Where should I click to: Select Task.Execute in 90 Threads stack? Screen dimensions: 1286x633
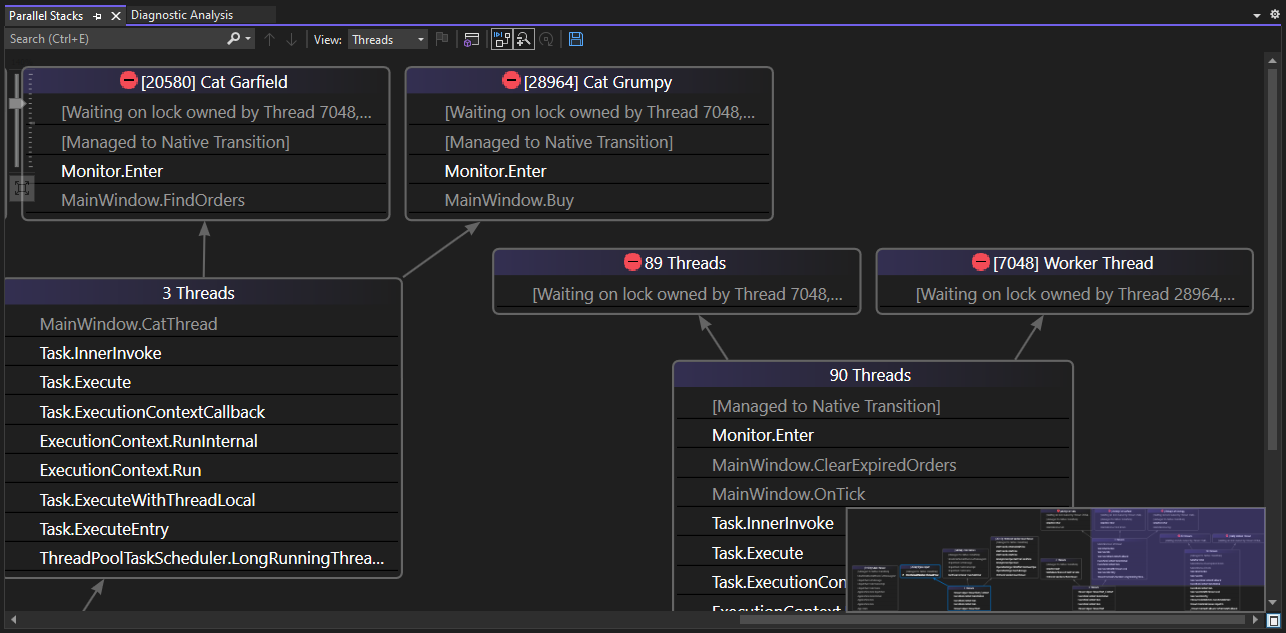pos(760,553)
